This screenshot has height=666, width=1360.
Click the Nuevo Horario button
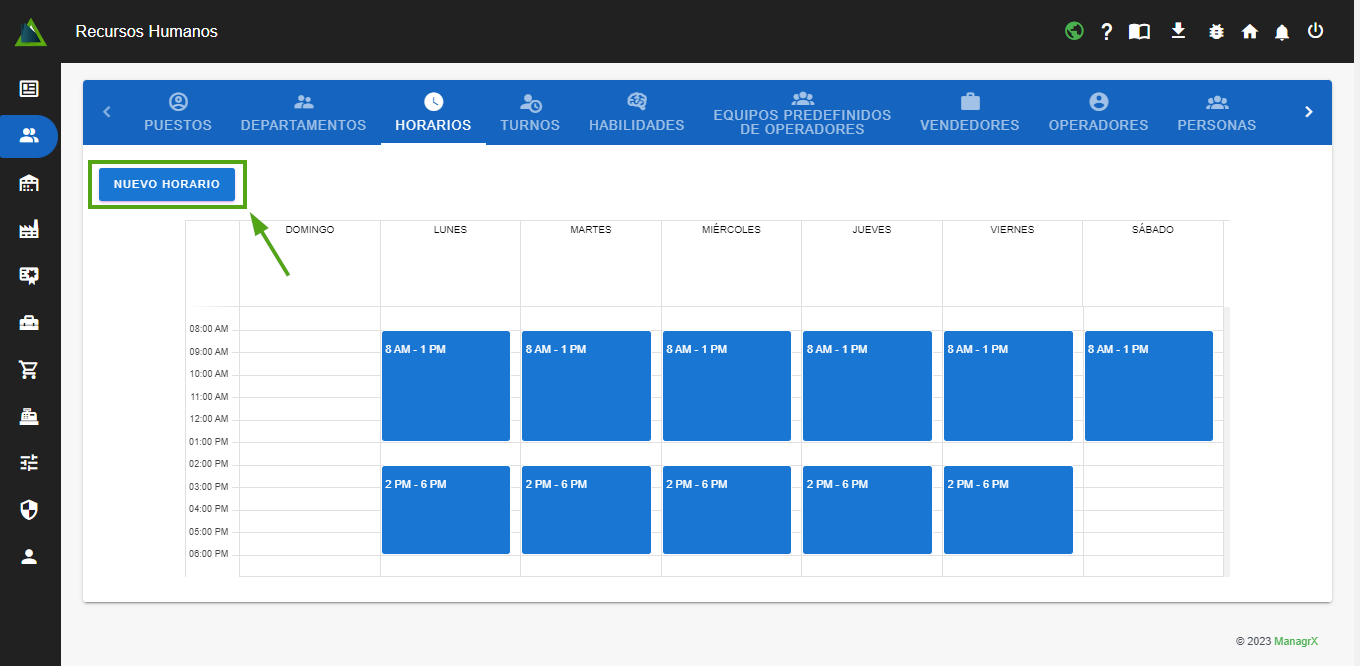[x=167, y=185]
